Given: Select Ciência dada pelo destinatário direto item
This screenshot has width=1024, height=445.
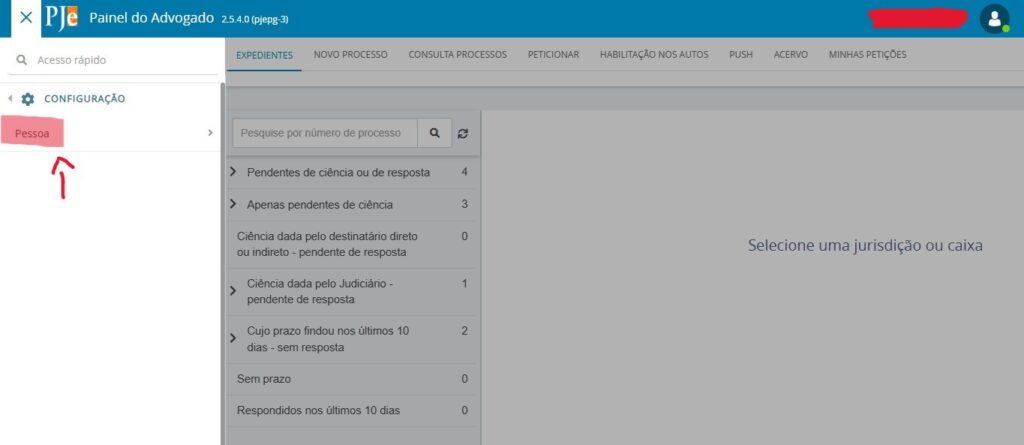Looking at the screenshot, I should (327, 244).
